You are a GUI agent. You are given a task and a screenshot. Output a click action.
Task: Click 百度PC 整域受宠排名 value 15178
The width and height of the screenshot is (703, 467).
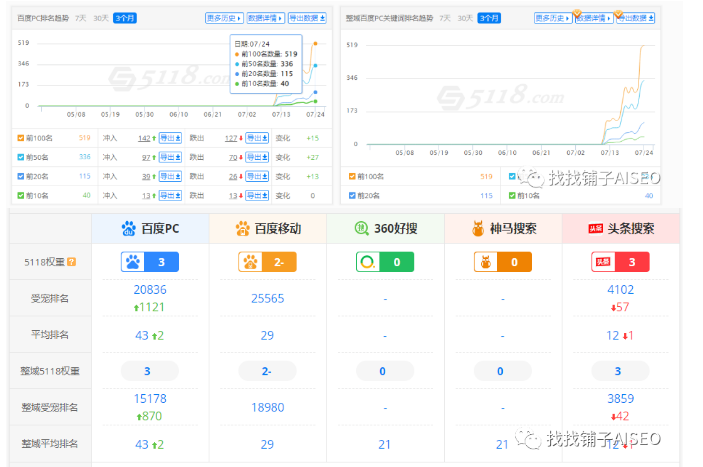(x=150, y=398)
